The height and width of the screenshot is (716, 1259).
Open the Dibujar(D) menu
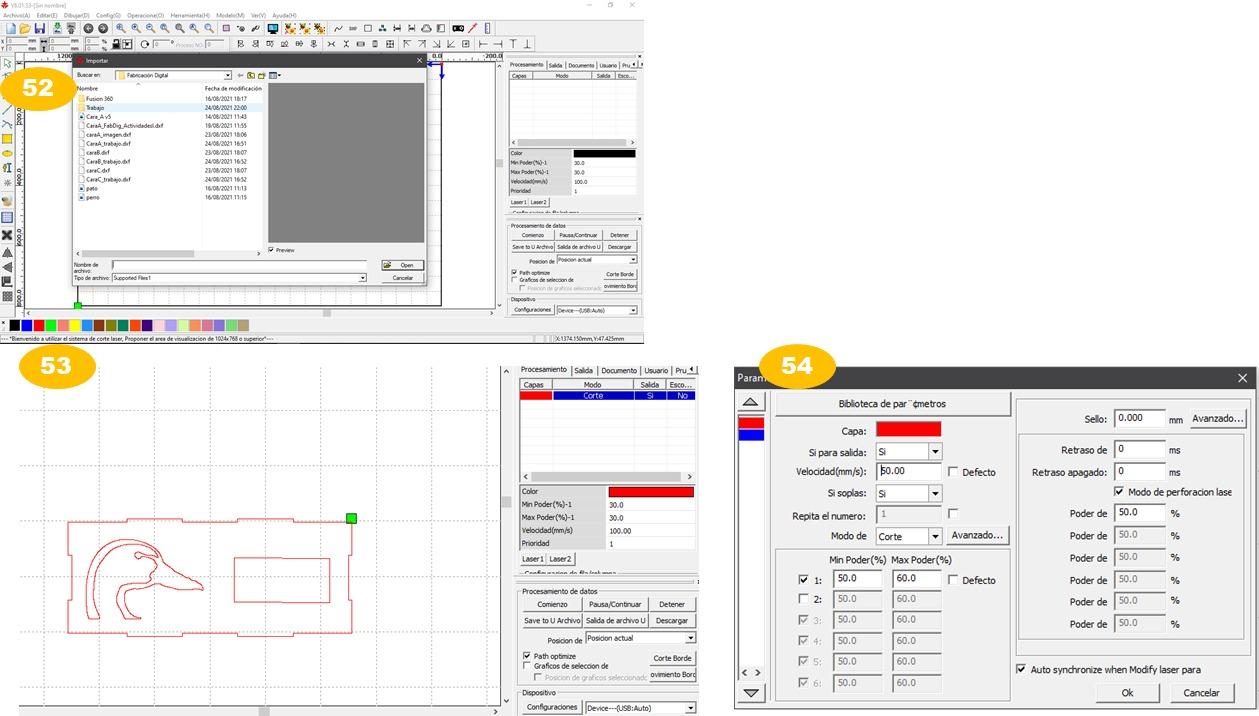tap(76, 16)
